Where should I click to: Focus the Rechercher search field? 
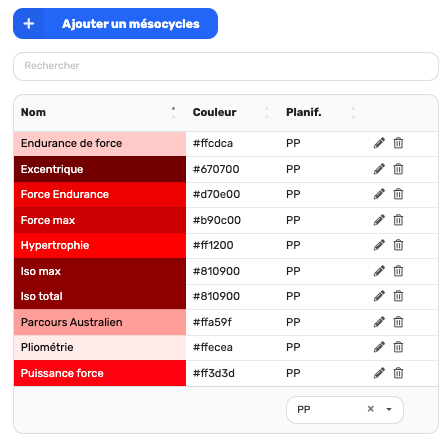[226, 66]
